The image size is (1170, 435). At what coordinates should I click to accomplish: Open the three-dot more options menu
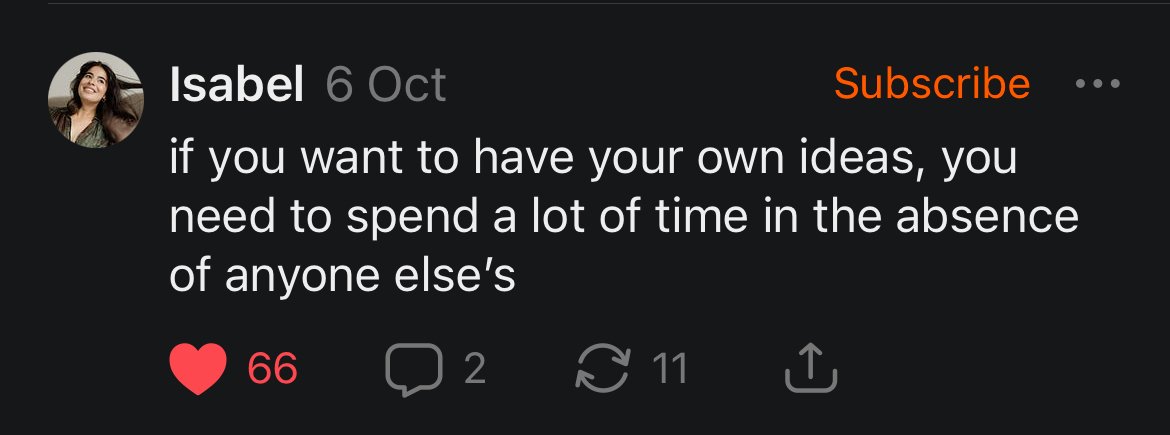[x=1097, y=85]
